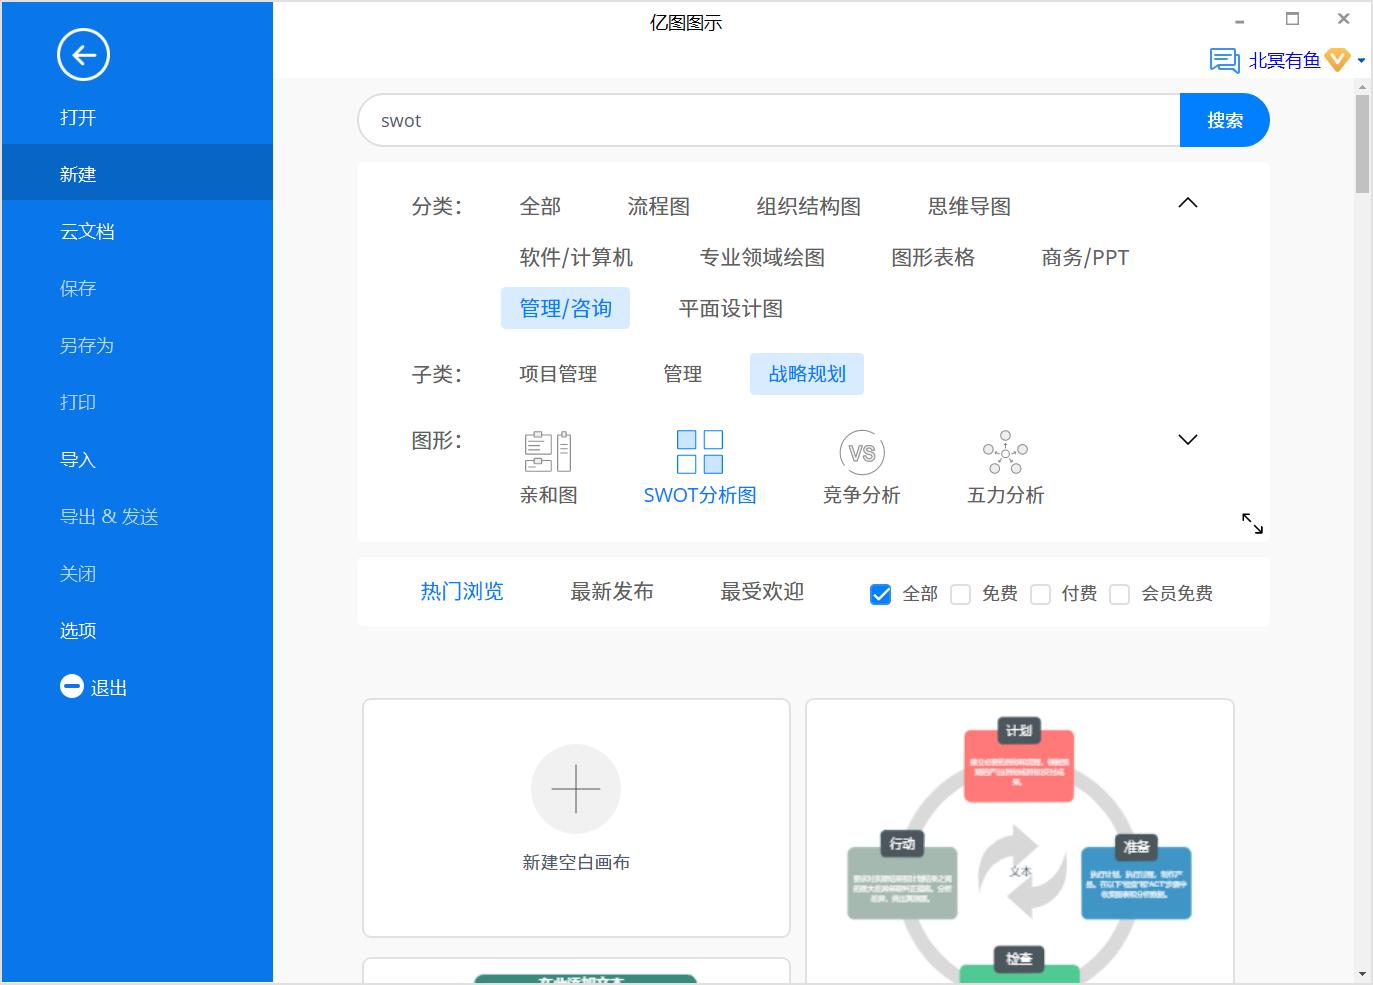
Task: Switch to the 最新发布 tab
Action: pos(611,591)
